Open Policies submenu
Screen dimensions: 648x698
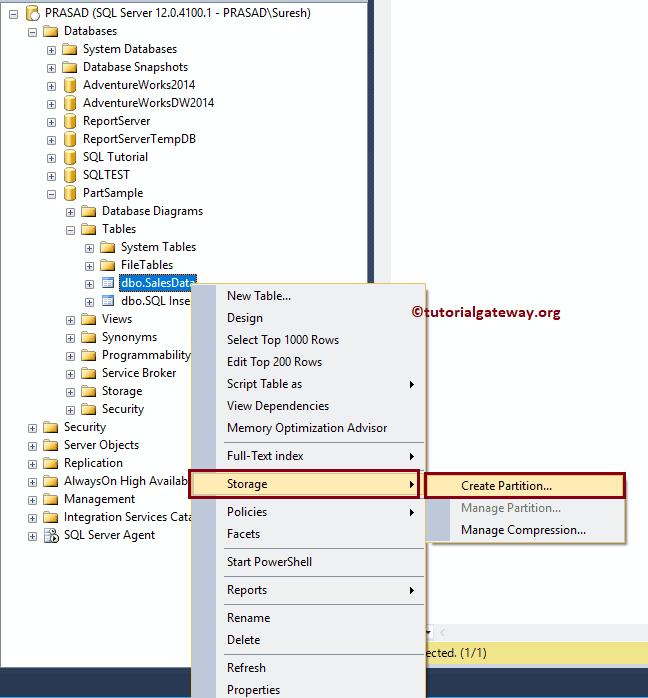coord(309,512)
